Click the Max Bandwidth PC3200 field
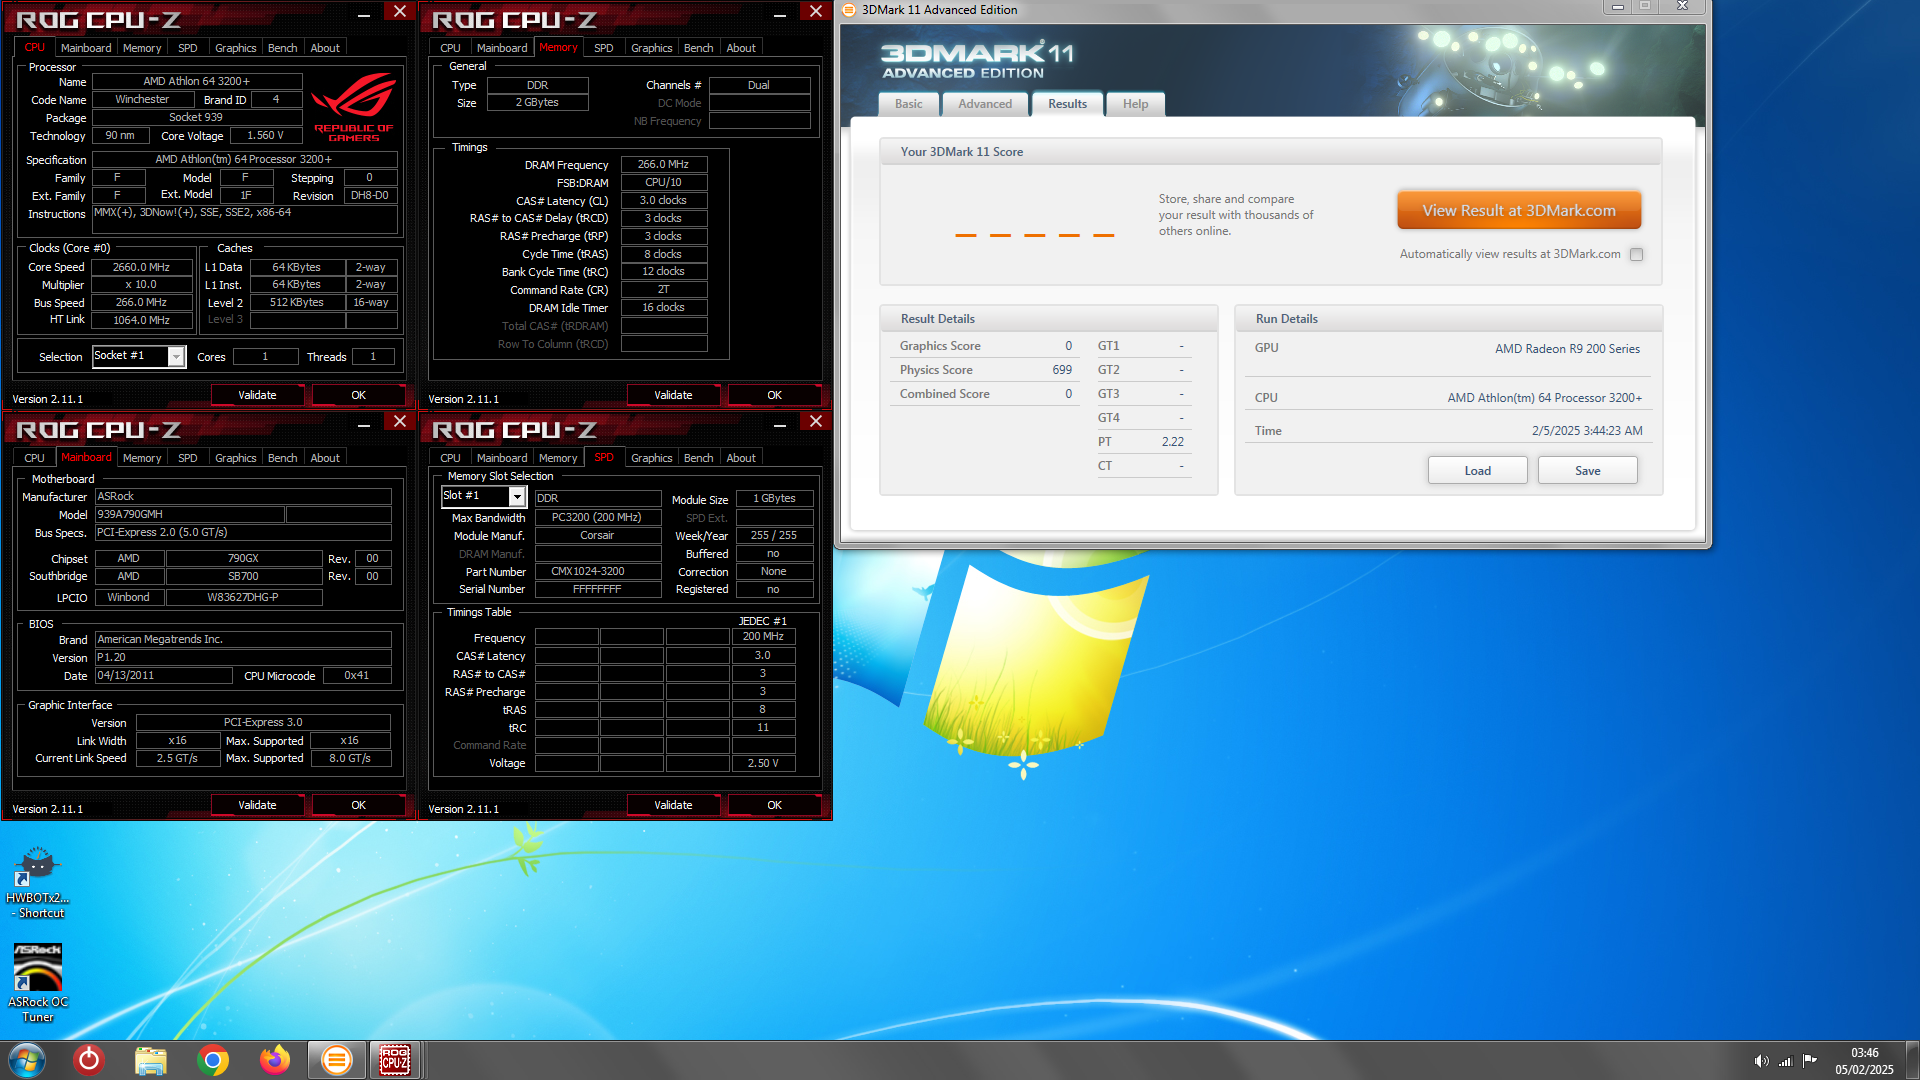The height and width of the screenshot is (1080, 1920). (598, 518)
